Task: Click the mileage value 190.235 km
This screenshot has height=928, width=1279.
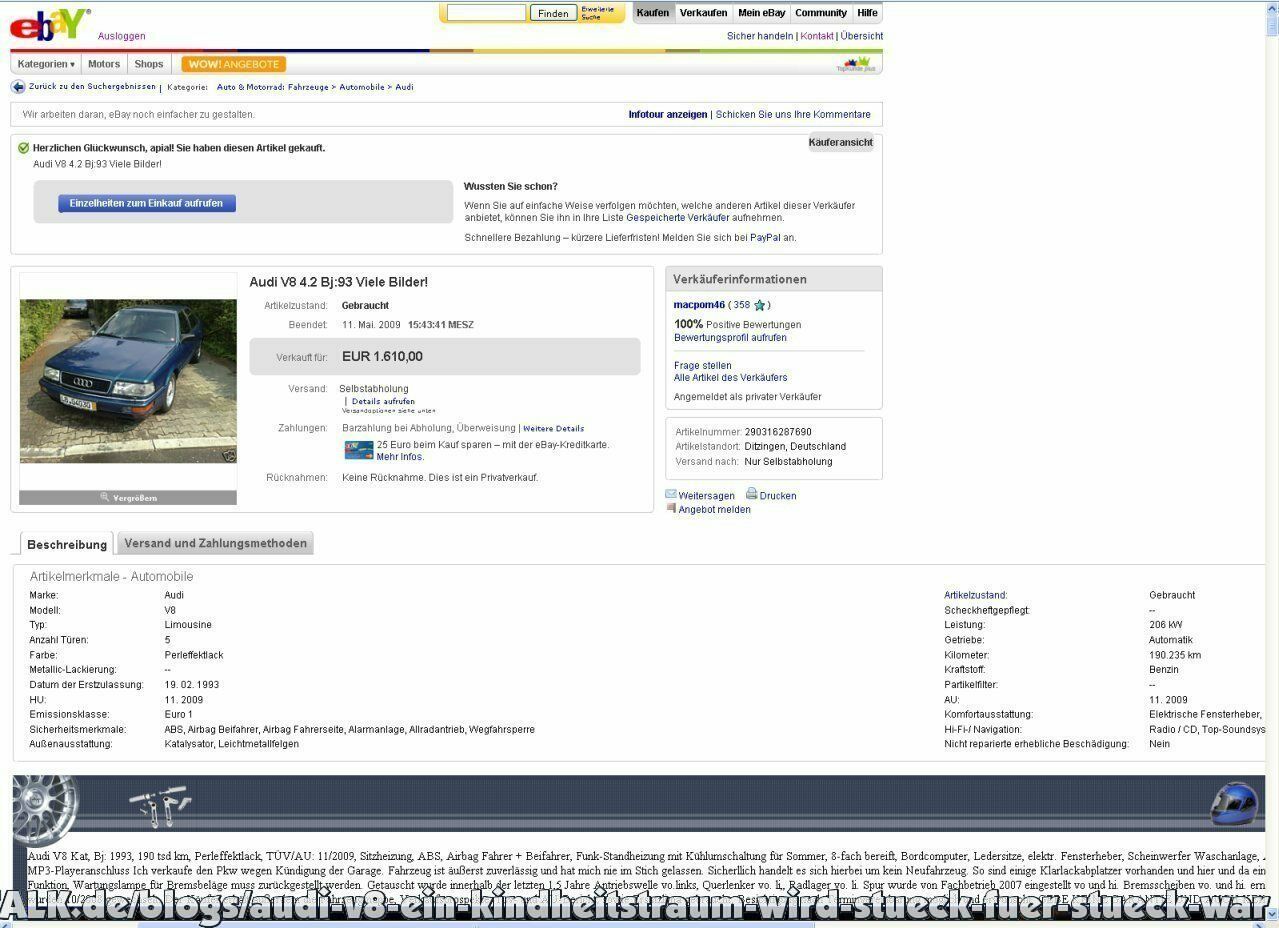Action: point(1175,655)
